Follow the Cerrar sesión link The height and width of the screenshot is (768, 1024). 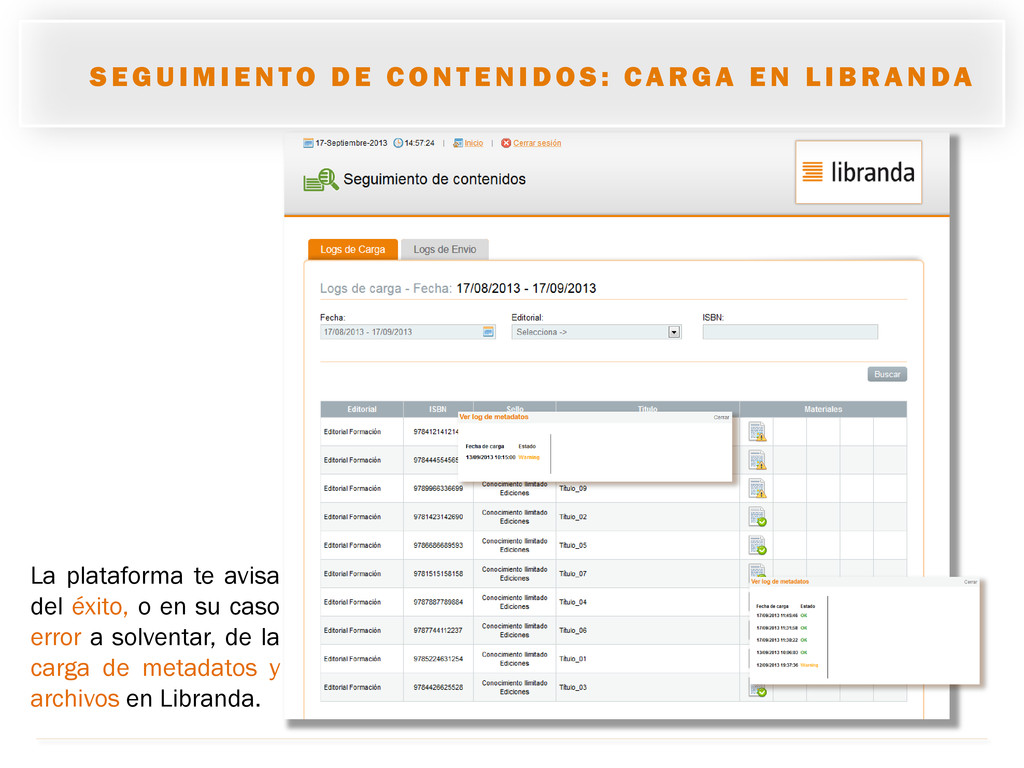coord(537,143)
